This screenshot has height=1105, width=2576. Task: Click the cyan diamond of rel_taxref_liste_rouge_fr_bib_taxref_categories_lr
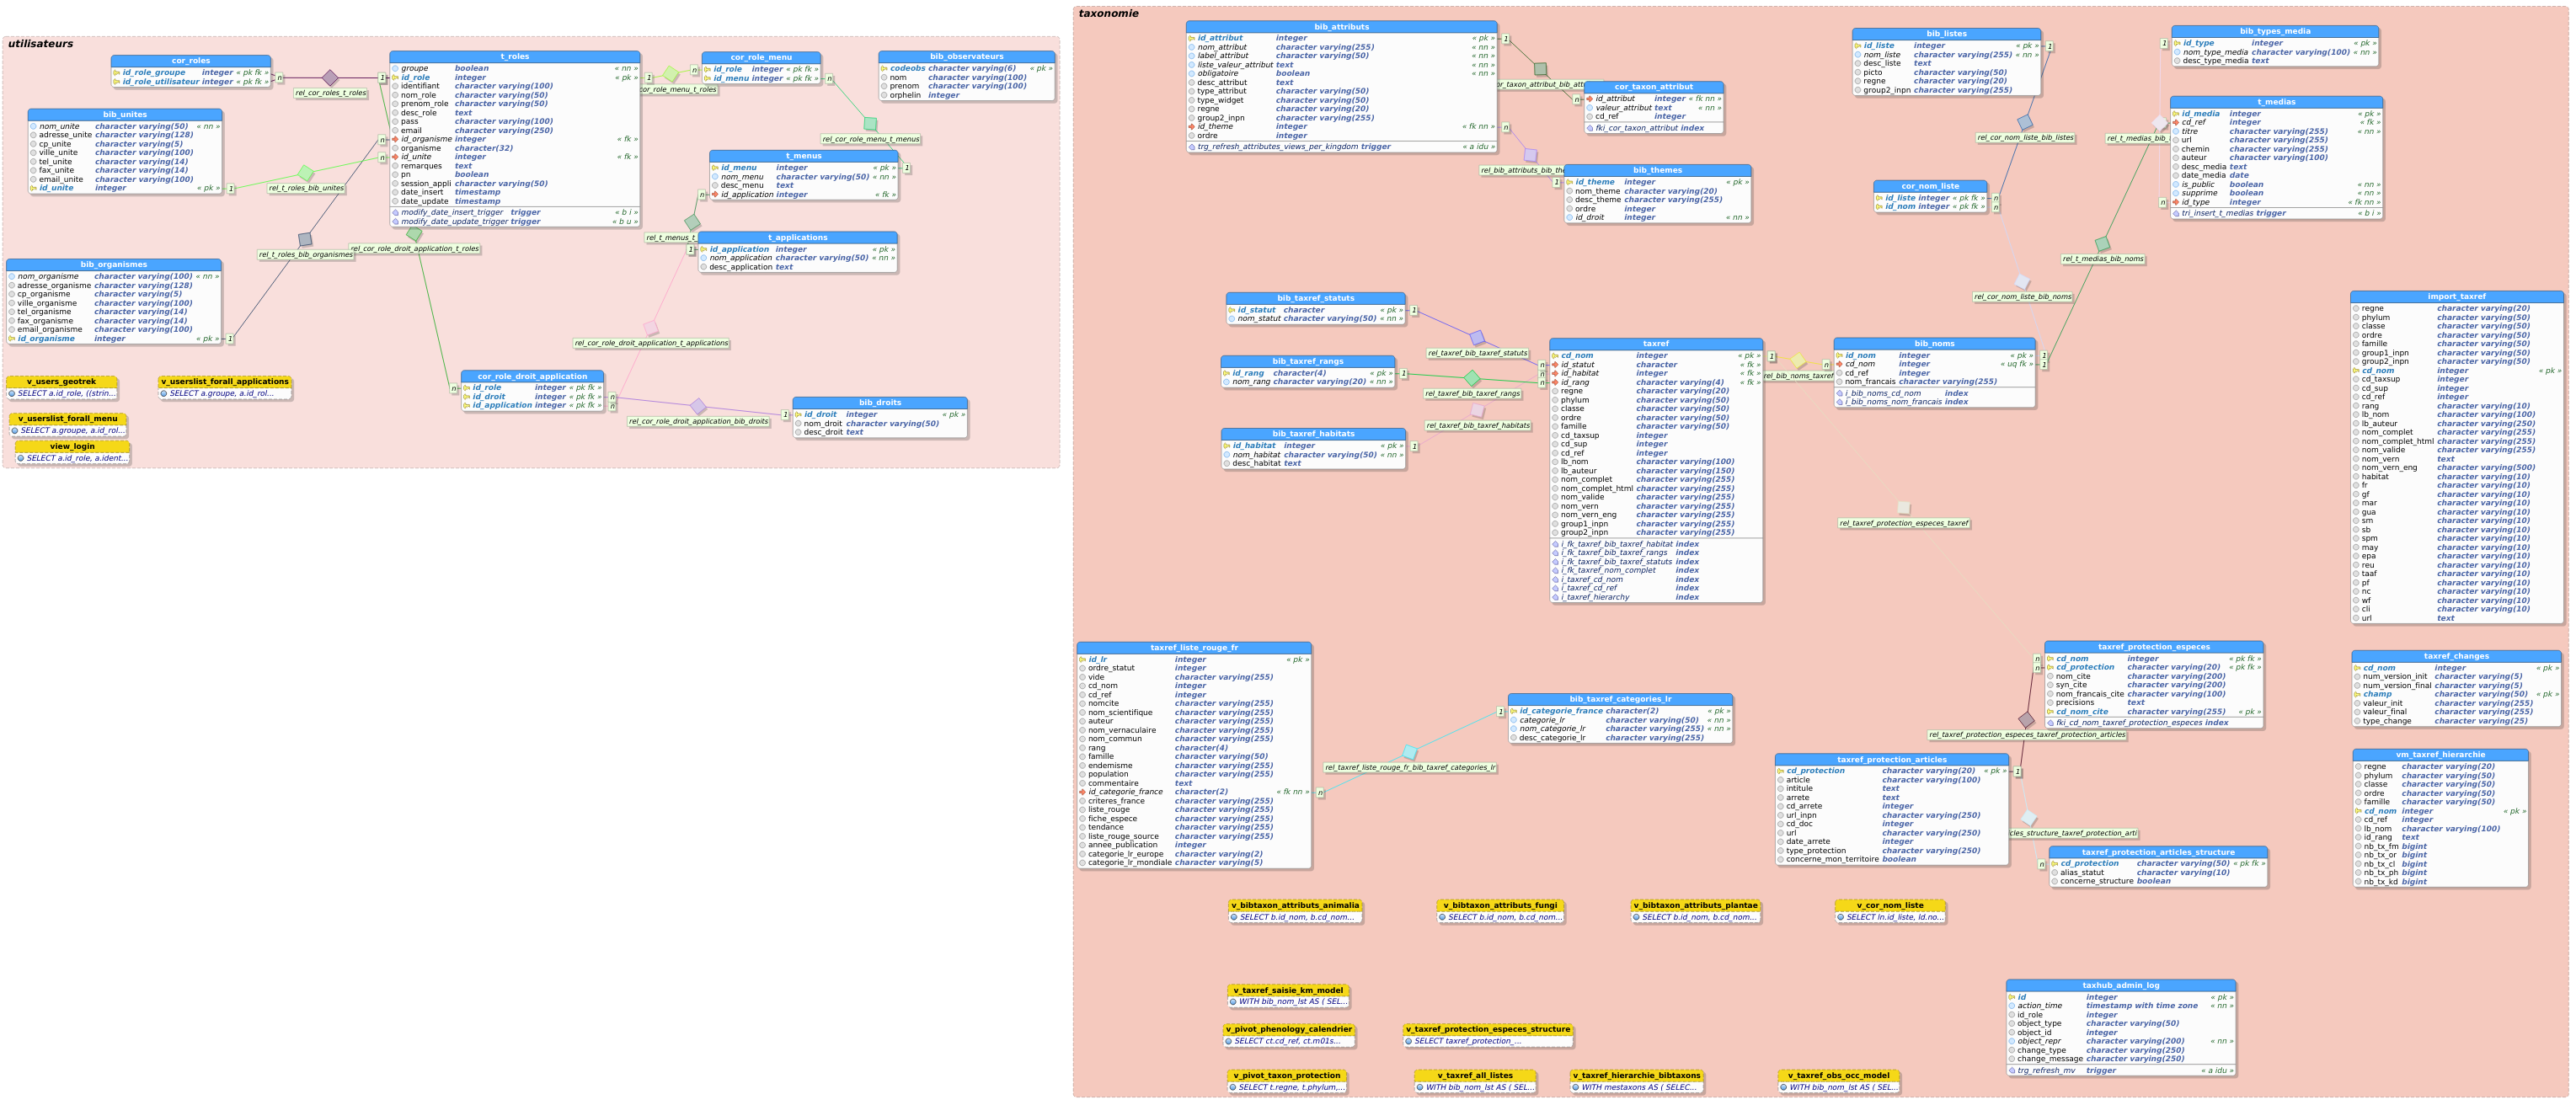1410,752
